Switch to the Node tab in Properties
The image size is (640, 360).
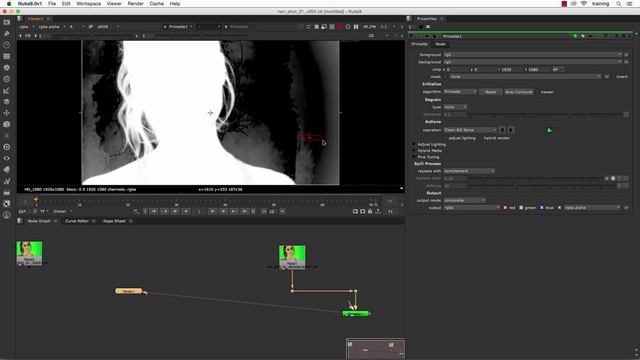440,44
